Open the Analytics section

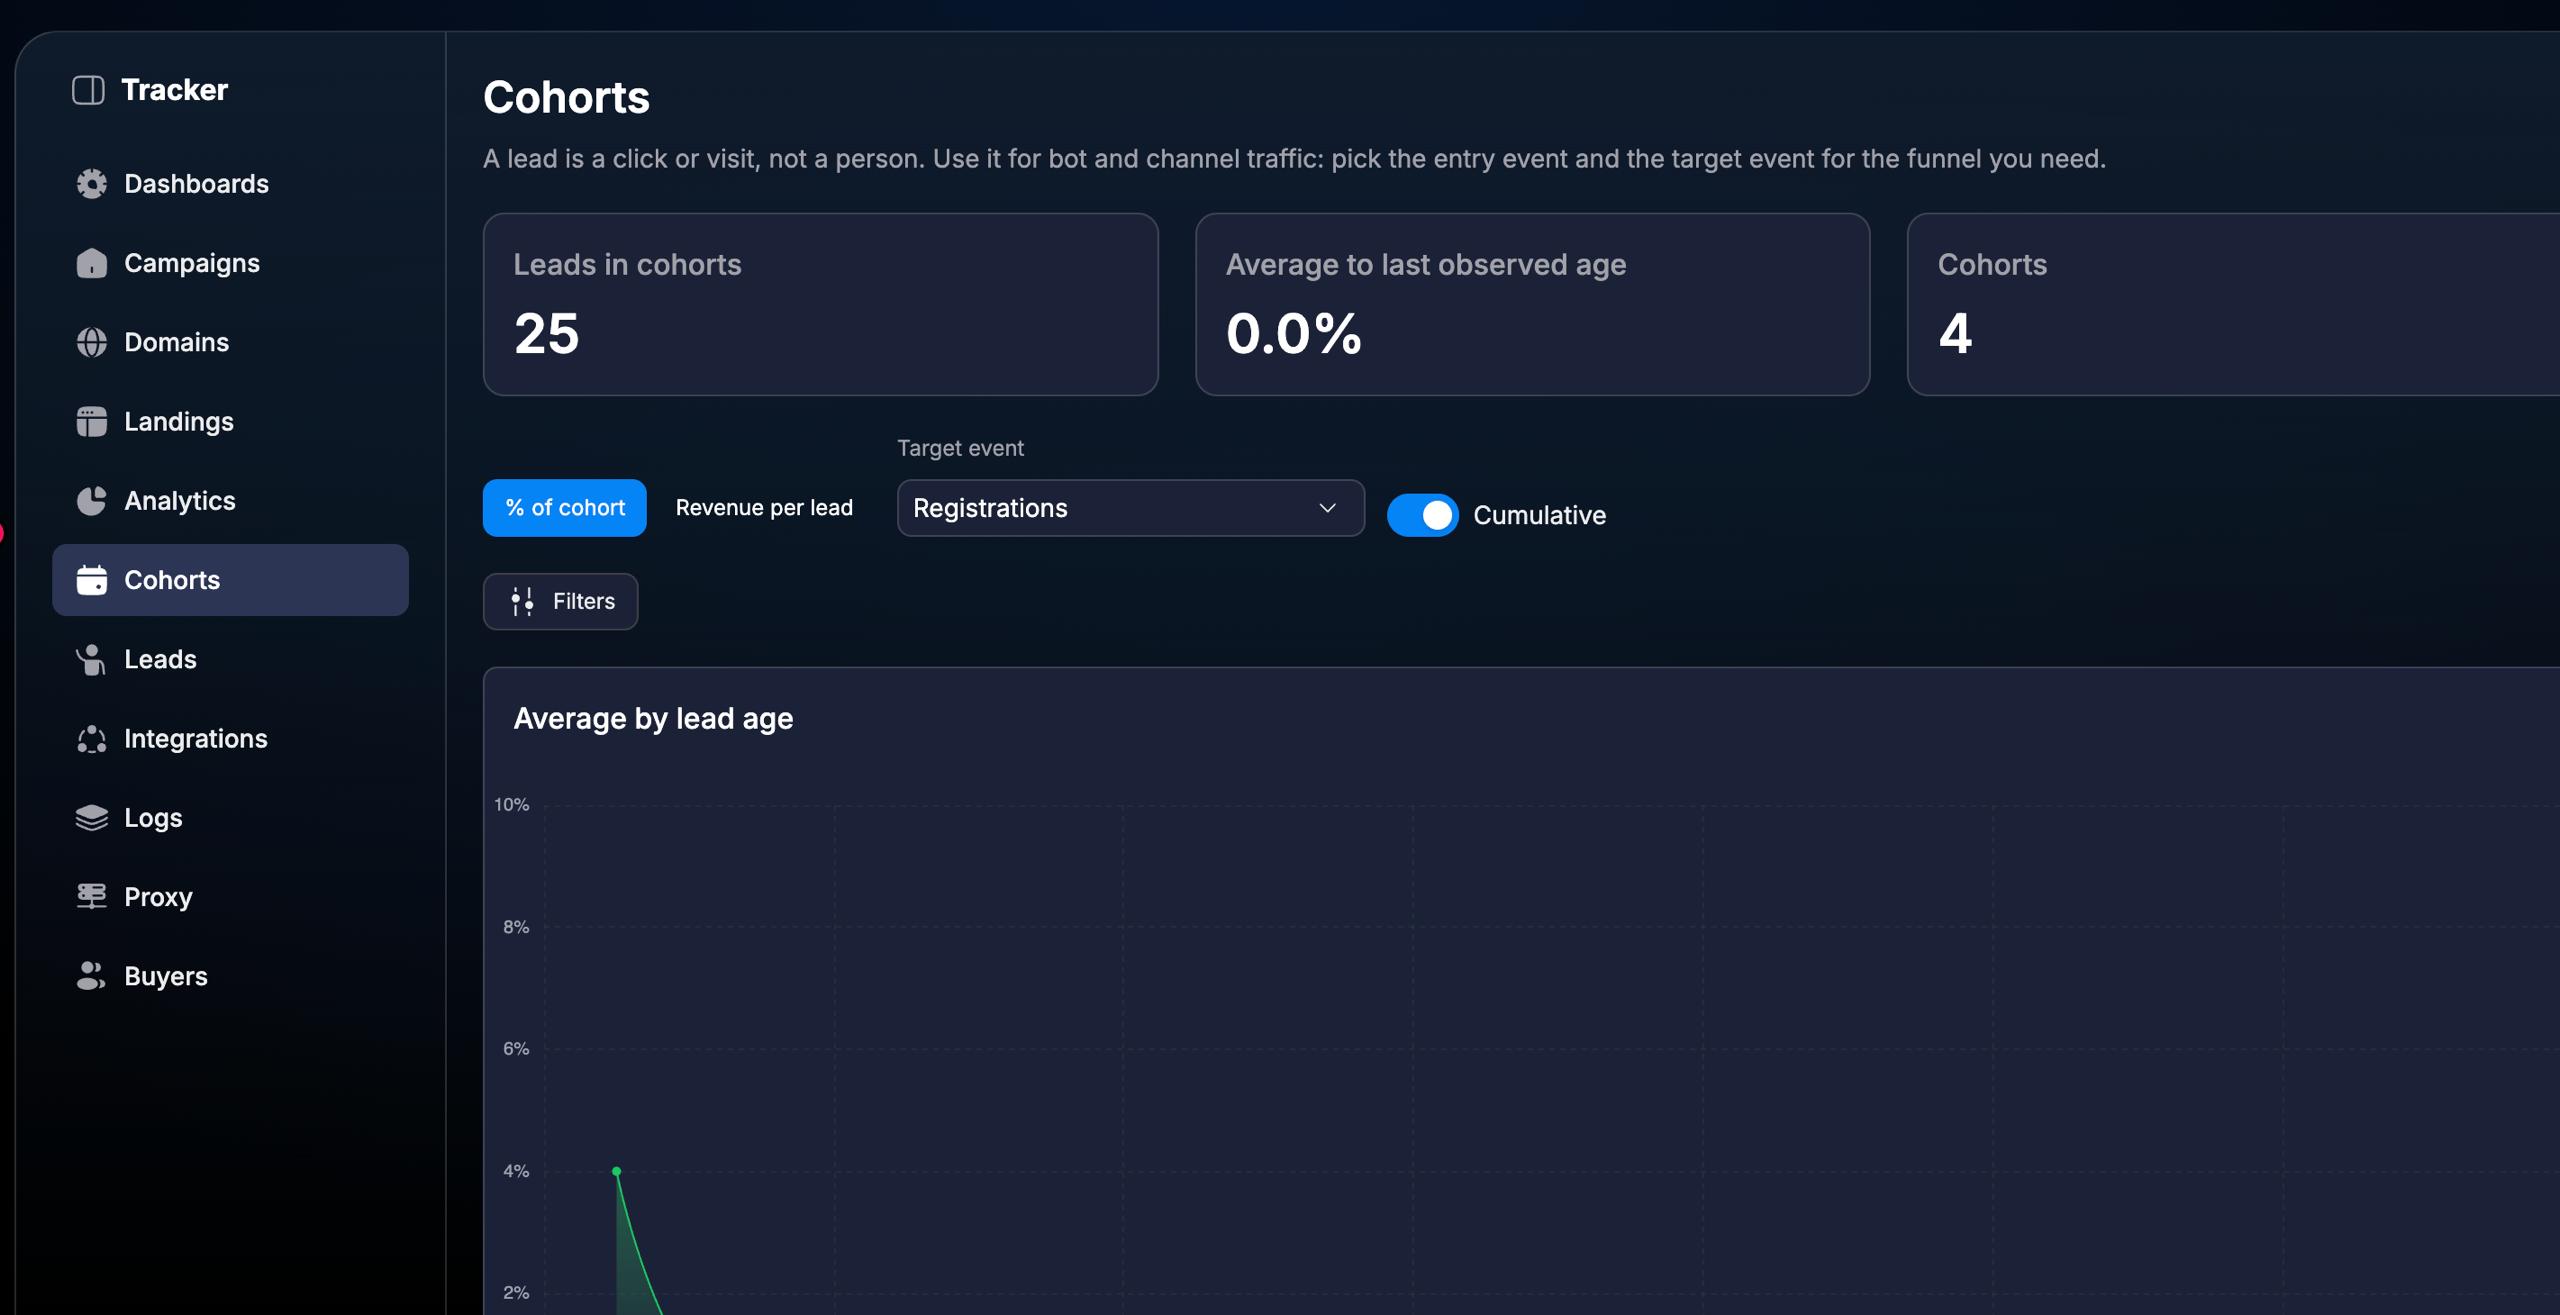230,500
